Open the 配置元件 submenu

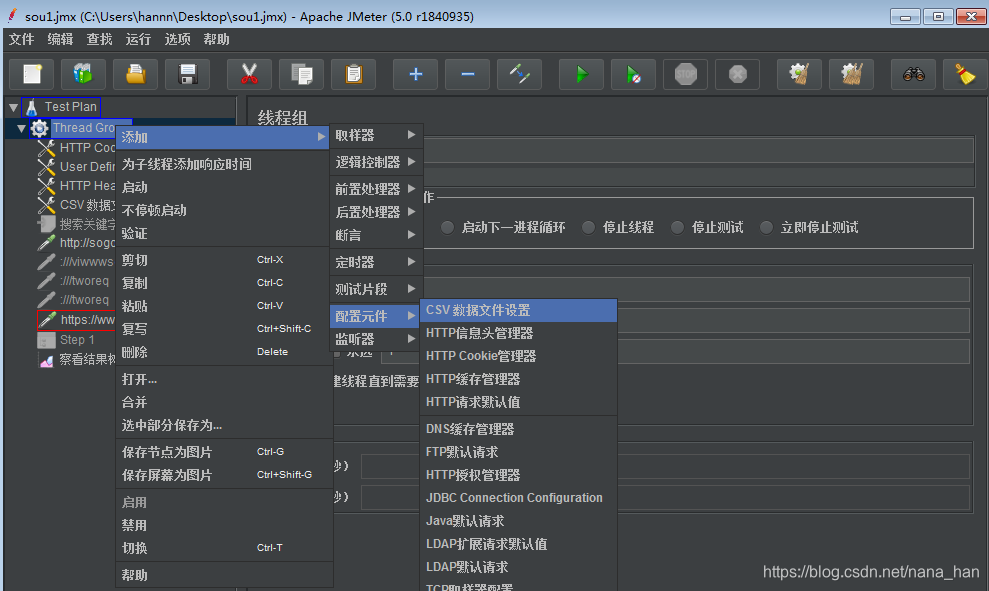pos(376,316)
